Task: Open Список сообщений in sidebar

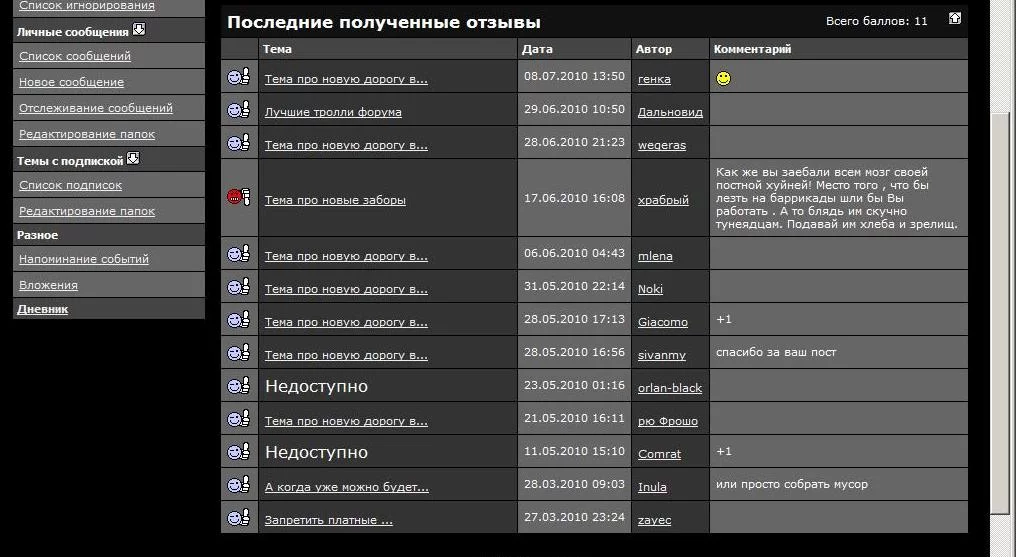Action: 75,56
